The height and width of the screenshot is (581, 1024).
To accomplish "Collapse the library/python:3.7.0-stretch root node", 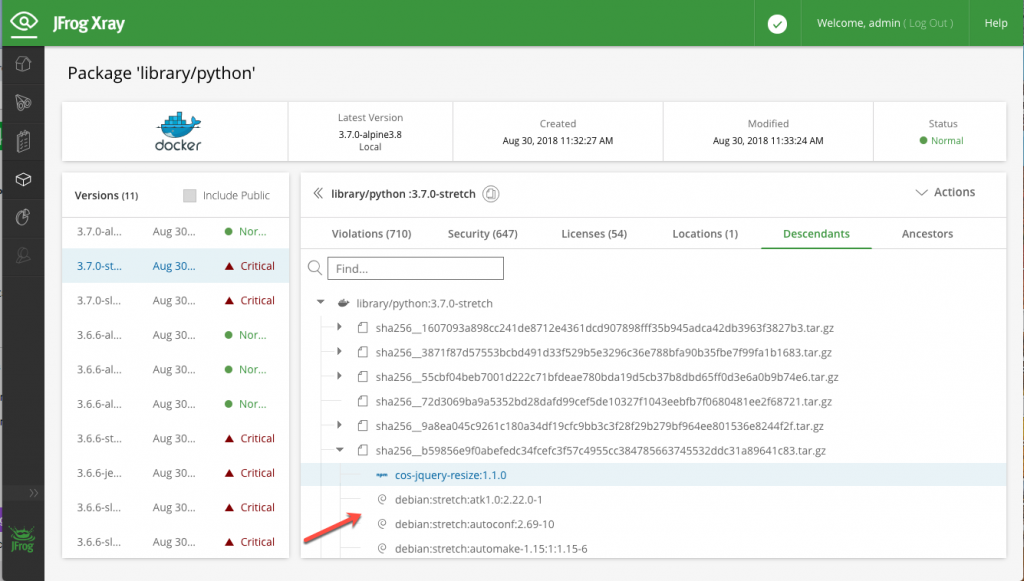I will coord(320,302).
